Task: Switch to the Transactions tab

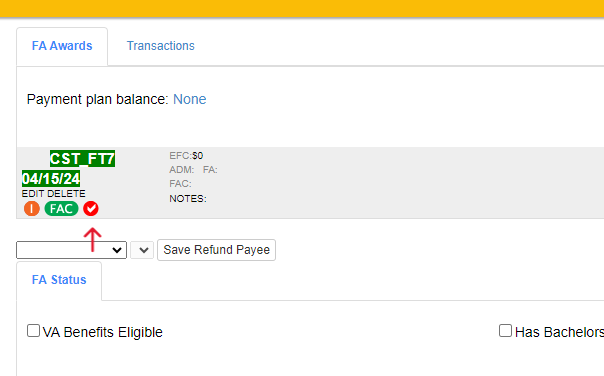Action: click(161, 46)
